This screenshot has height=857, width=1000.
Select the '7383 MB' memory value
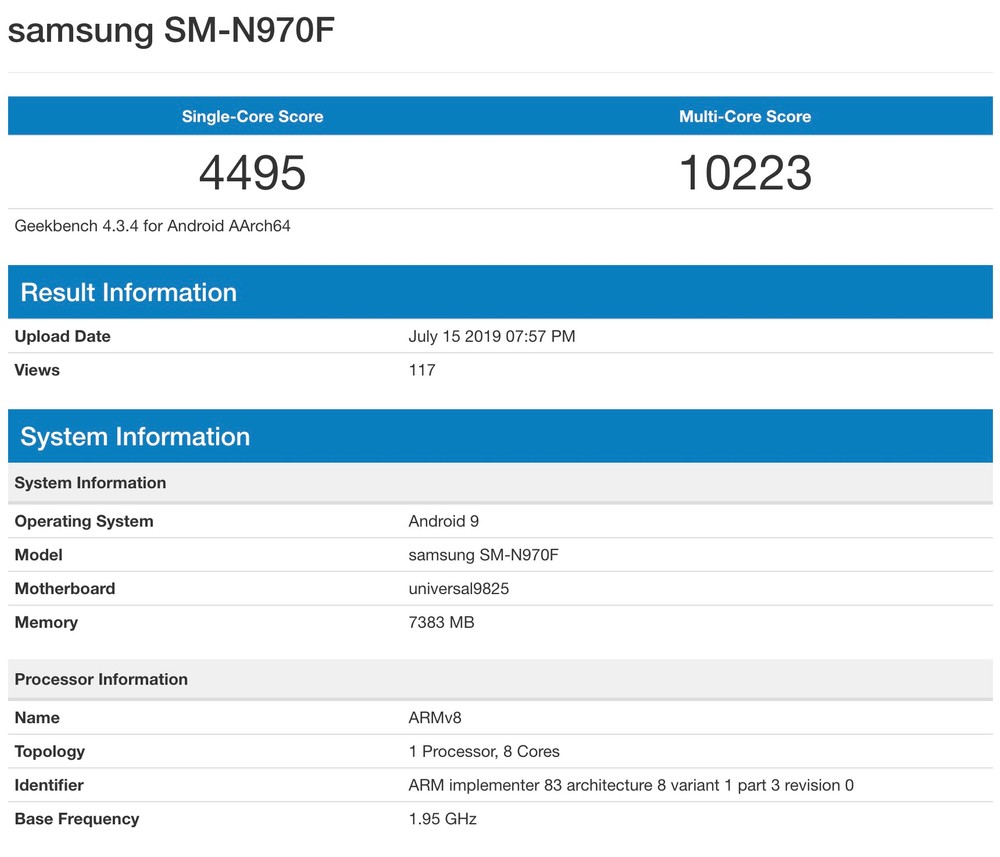[441, 622]
